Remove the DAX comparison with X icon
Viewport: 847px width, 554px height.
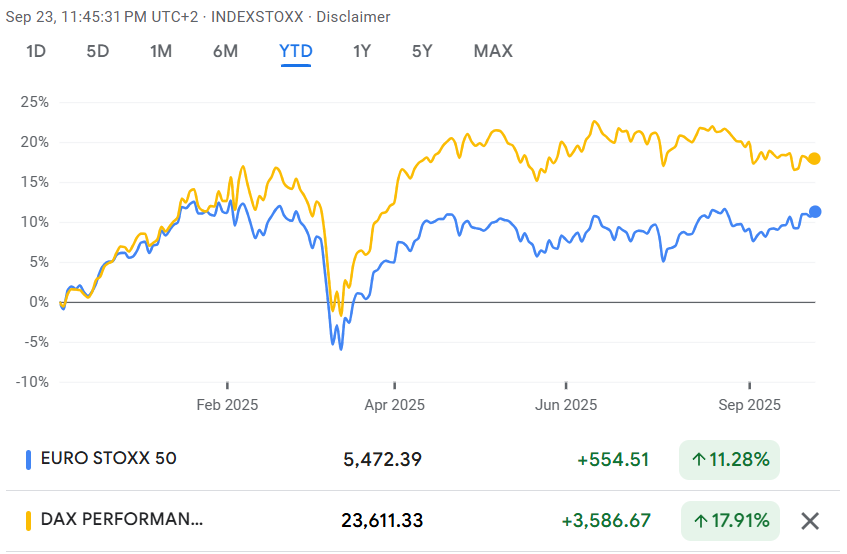pos(810,520)
